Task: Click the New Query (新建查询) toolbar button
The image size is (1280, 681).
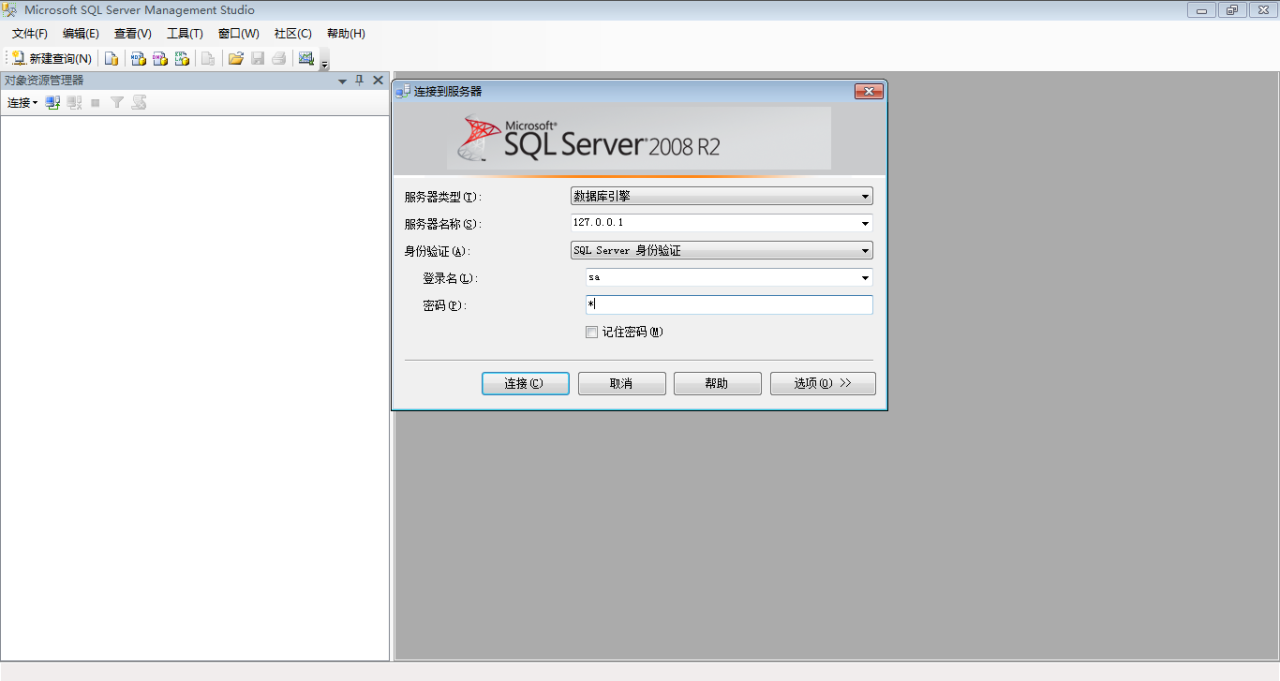Action: click(52, 59)
